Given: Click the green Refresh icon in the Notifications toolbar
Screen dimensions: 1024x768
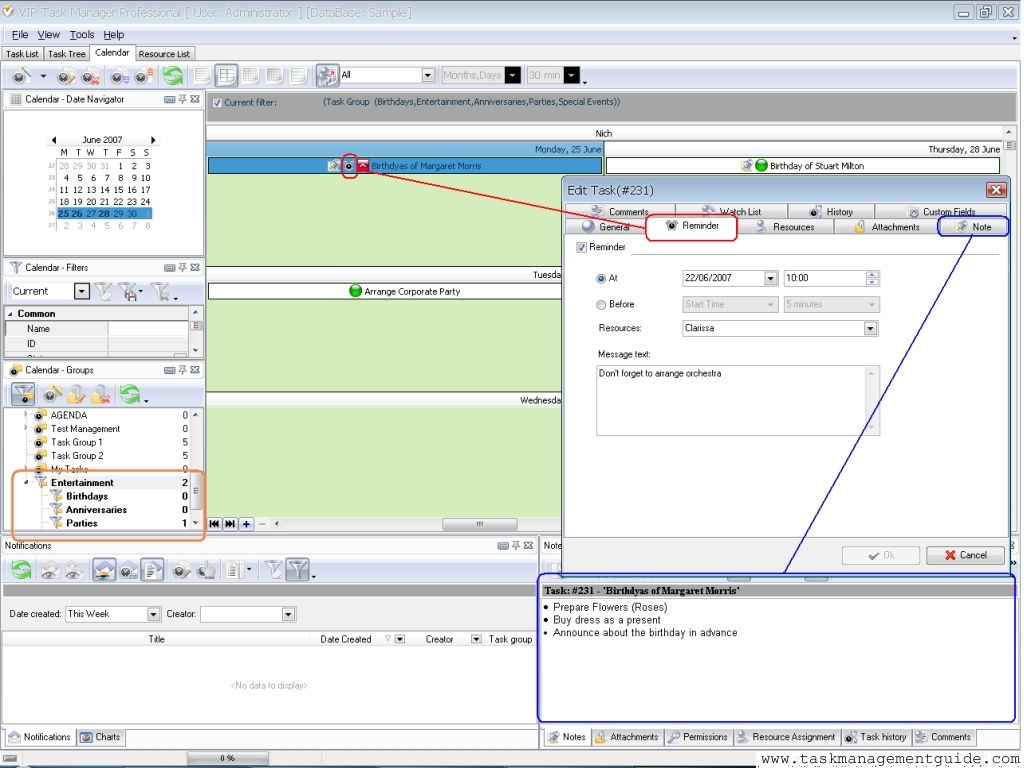Looking at the screenshot, I should [x=22, y=570].
